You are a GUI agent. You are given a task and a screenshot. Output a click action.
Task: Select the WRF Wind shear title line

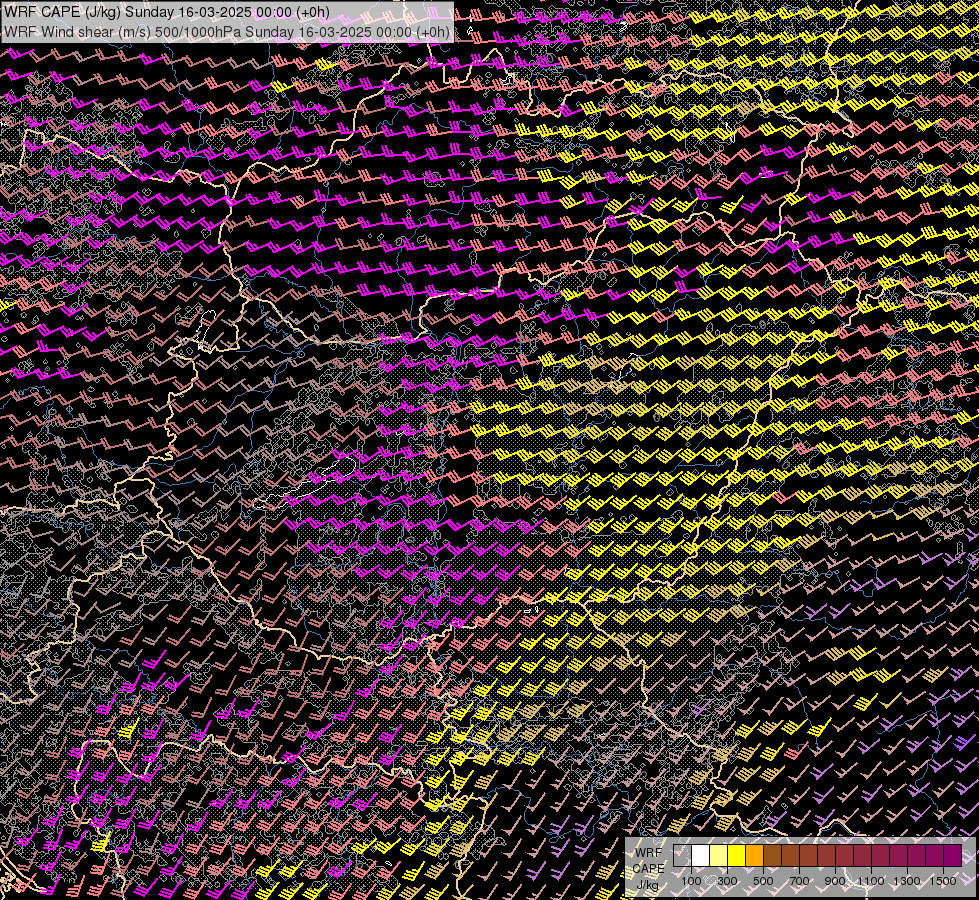(226, 32)
